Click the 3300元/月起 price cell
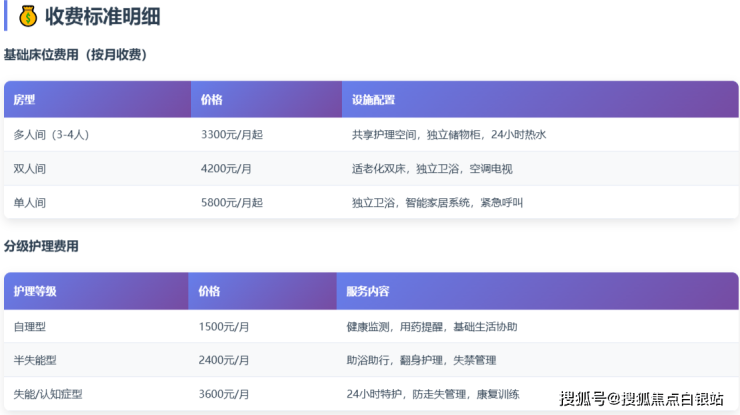The width and height of the screenshot is (740, 415). pyautogui.click(x=231, y=134)
